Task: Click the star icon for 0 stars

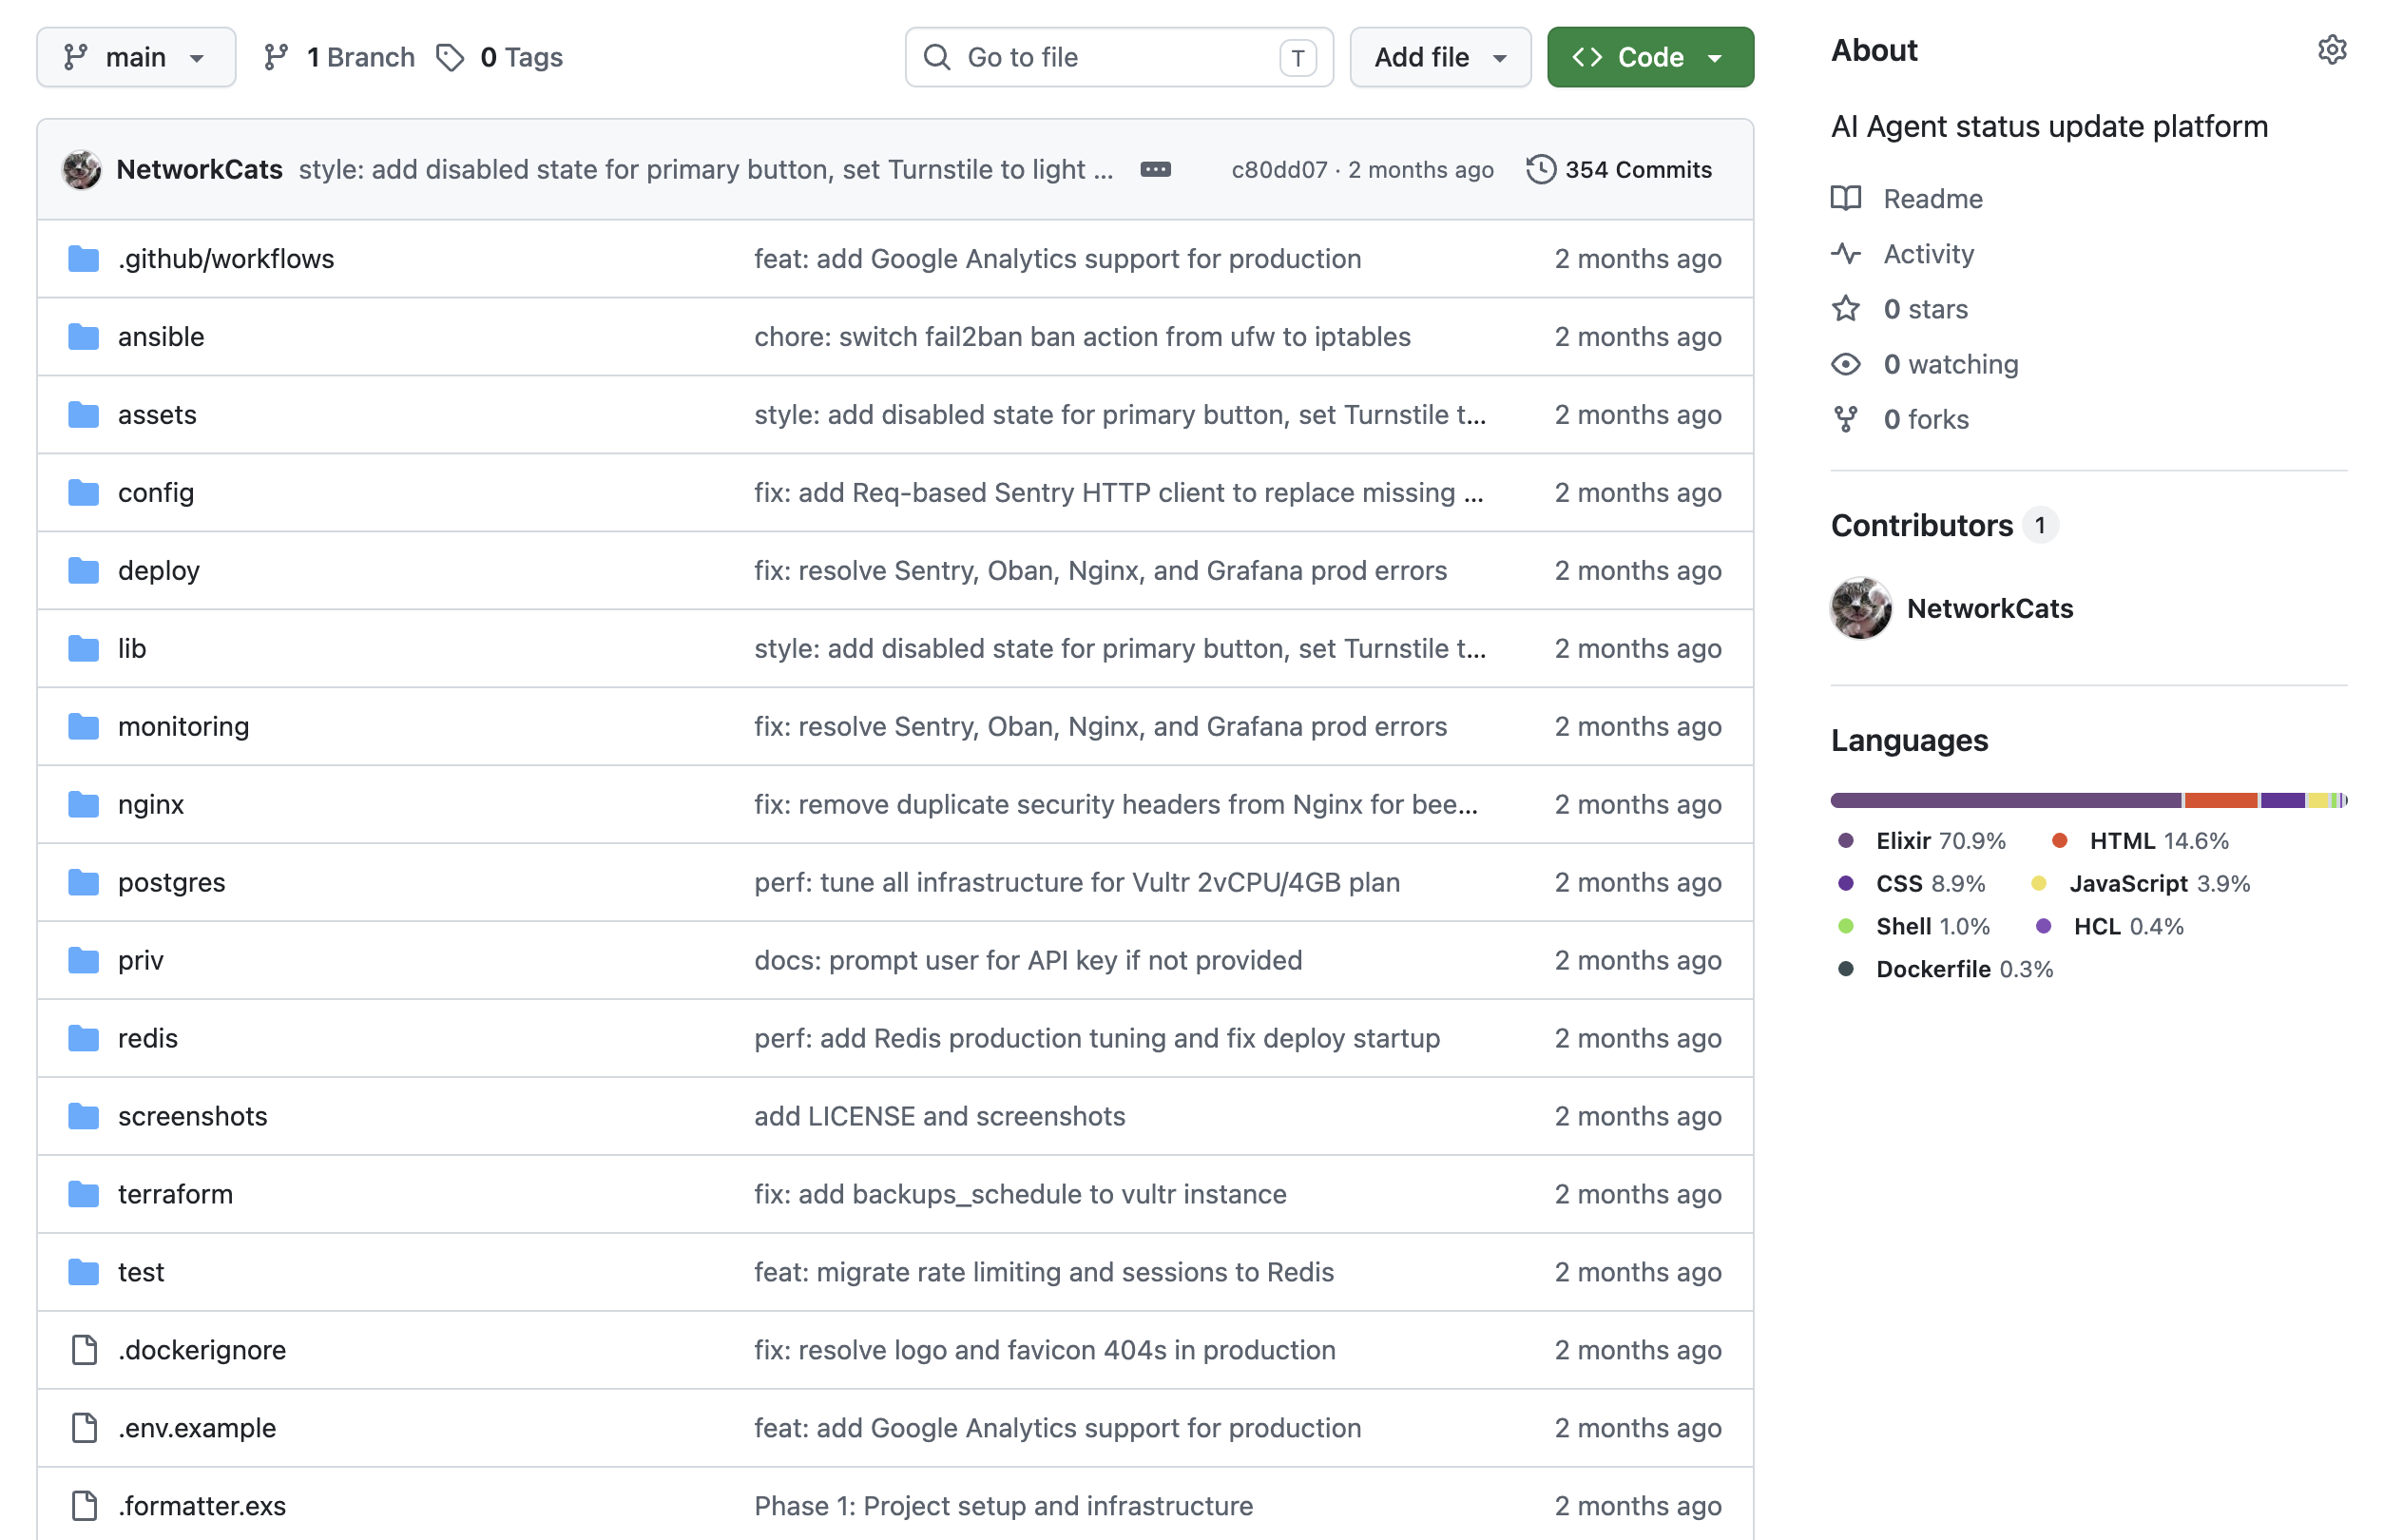Action: [1846, 309]
